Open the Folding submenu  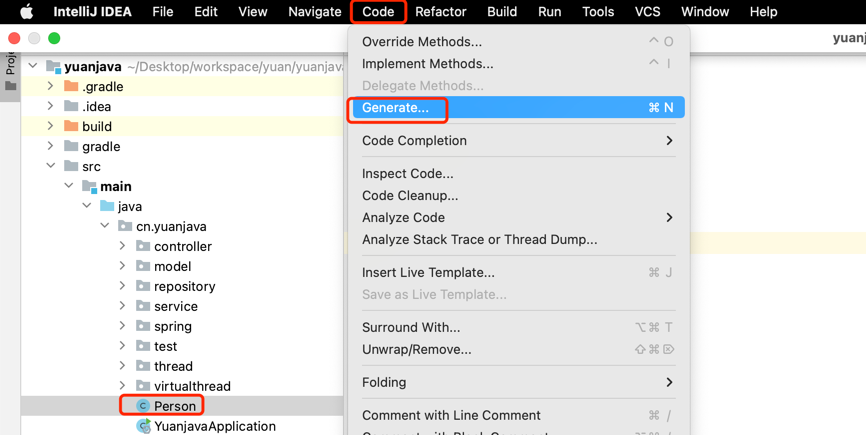coord(518,382)
